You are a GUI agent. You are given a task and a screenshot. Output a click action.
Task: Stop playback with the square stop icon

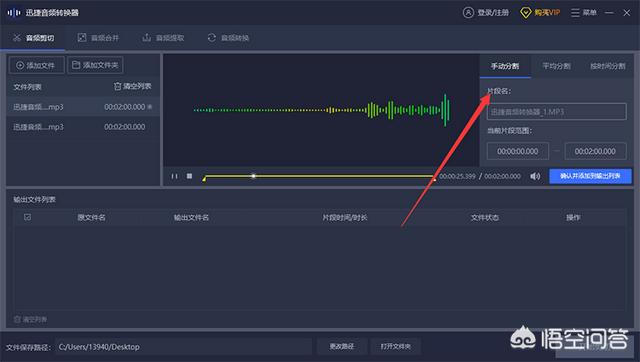click(x=189, y=176)
